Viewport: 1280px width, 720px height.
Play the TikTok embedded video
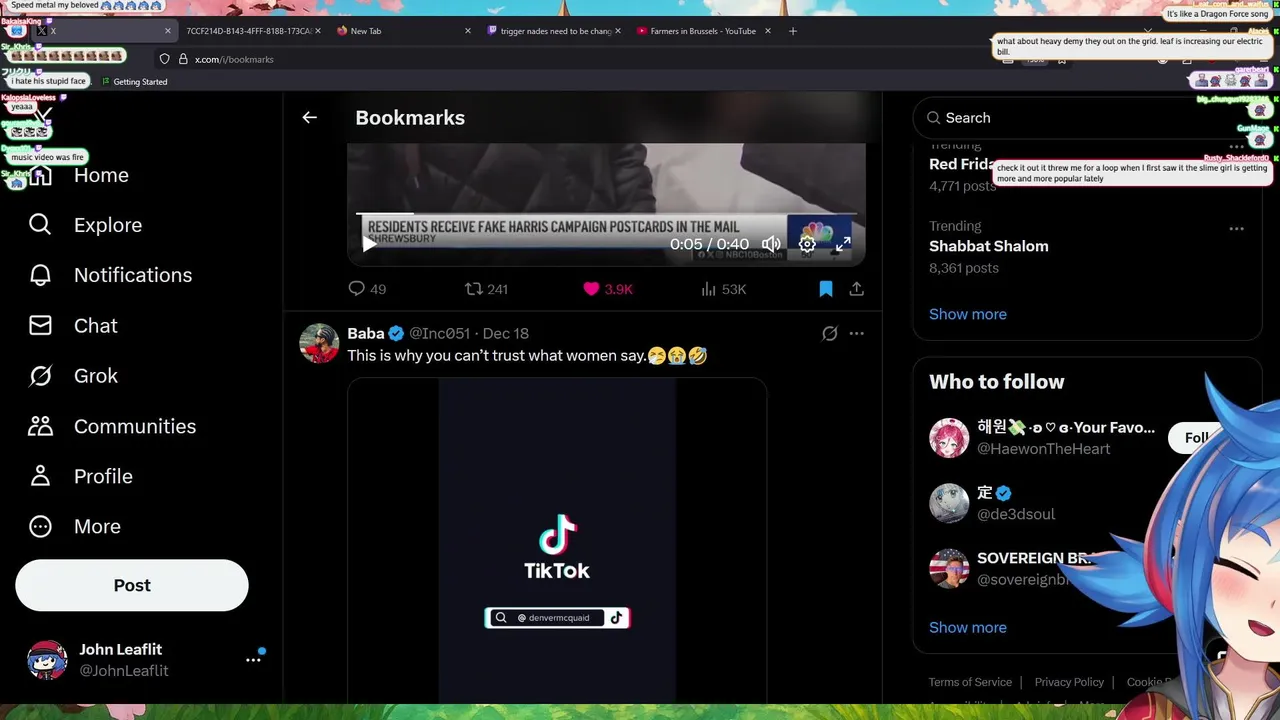tap(557, 540)
